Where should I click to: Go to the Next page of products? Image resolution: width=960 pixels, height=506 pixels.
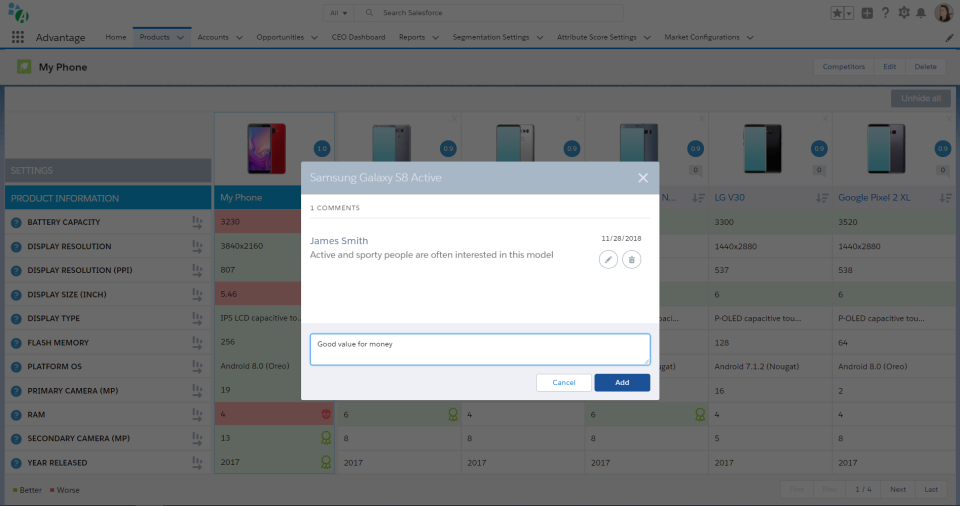(x=898, y=489)
